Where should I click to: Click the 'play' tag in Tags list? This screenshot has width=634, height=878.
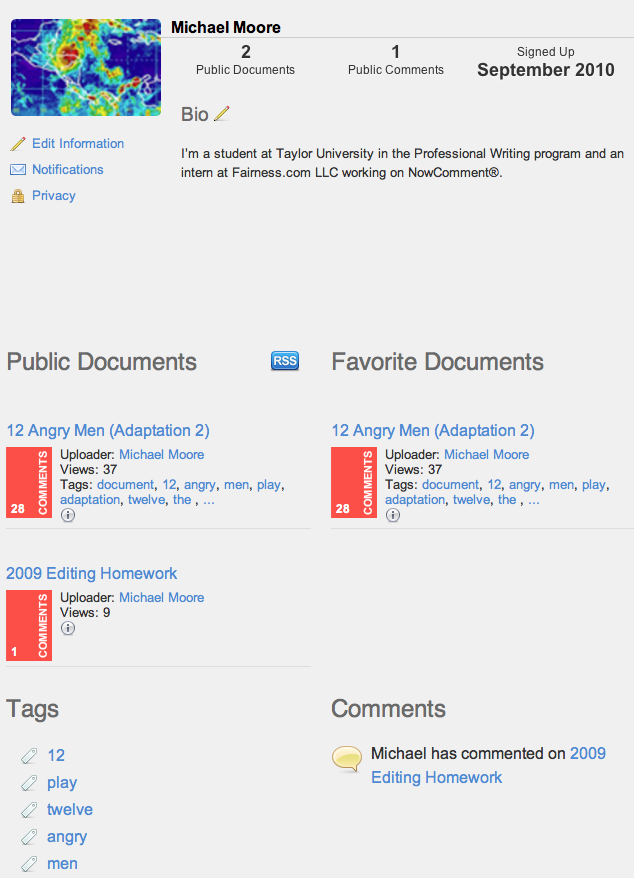[x=62, y=783]
